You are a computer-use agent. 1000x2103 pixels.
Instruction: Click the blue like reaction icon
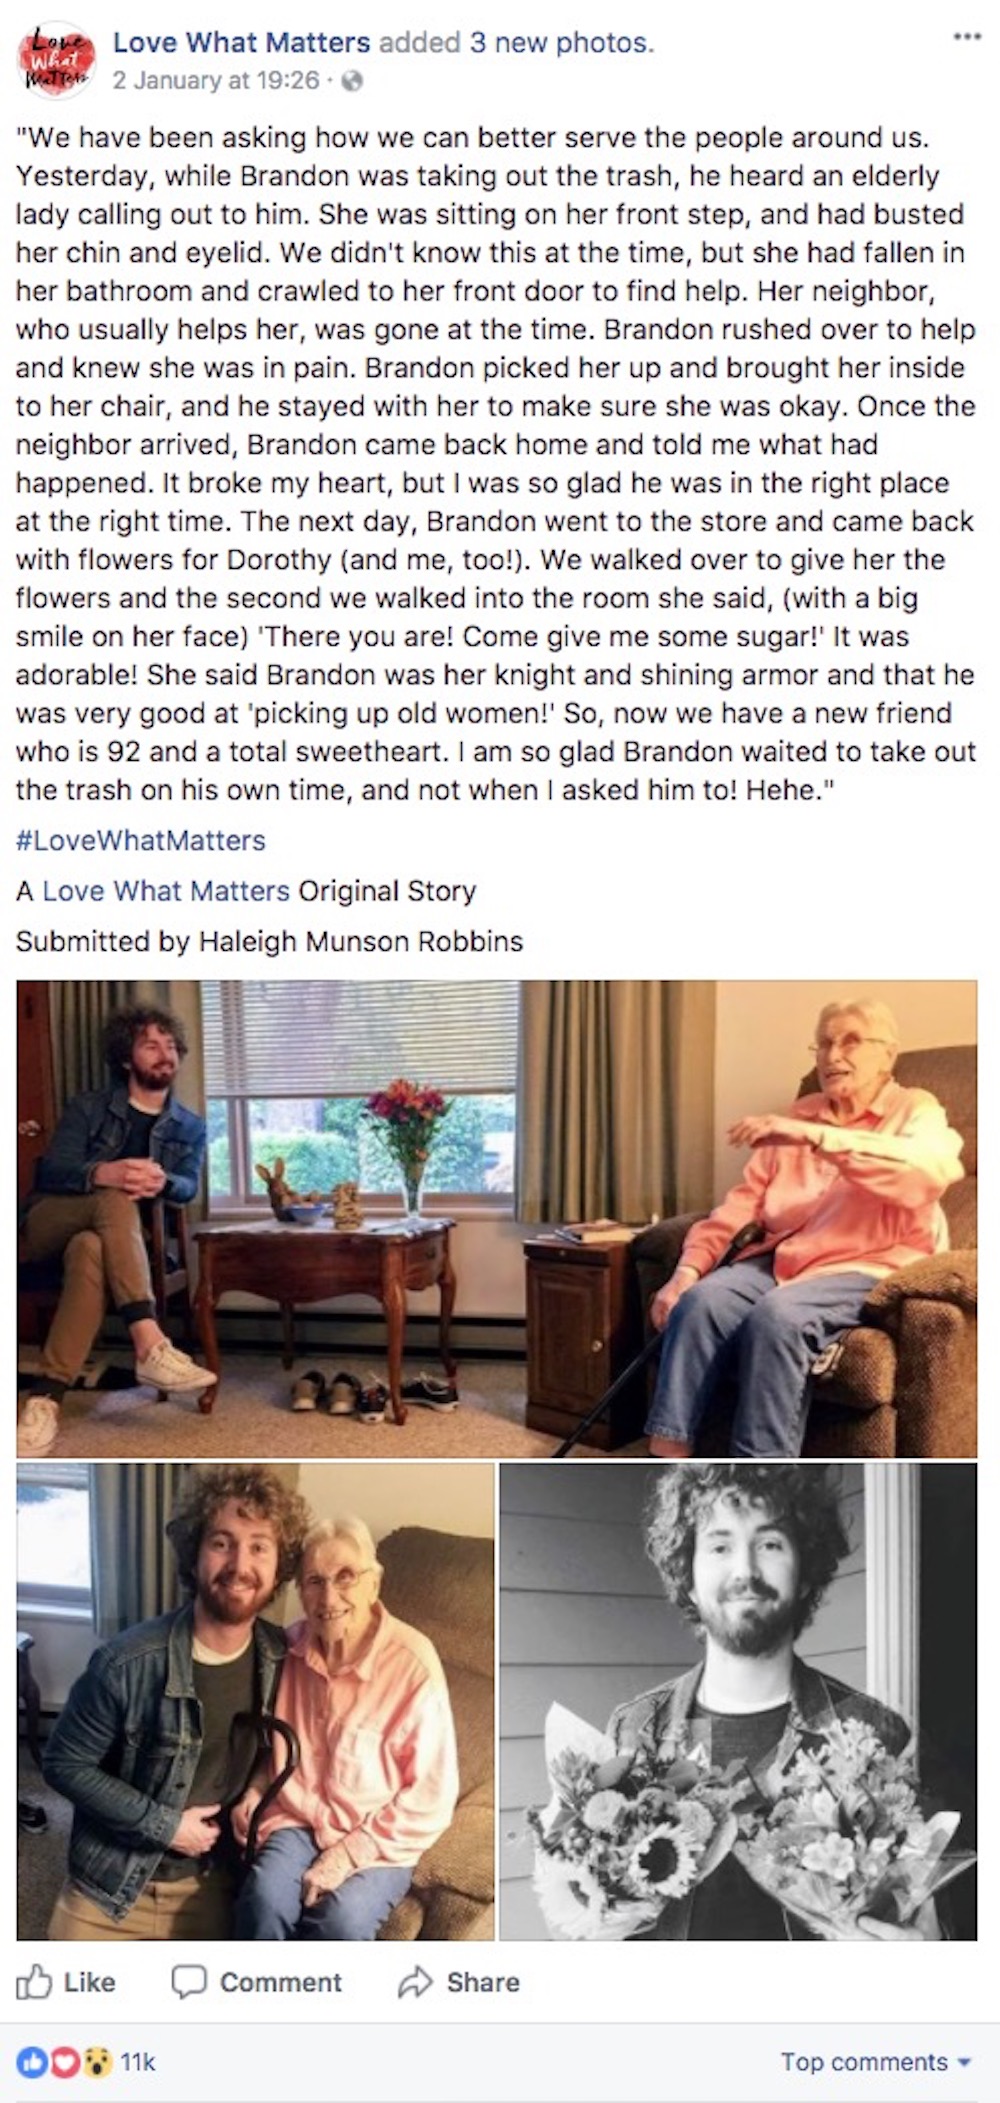[x=30, y=2061]
